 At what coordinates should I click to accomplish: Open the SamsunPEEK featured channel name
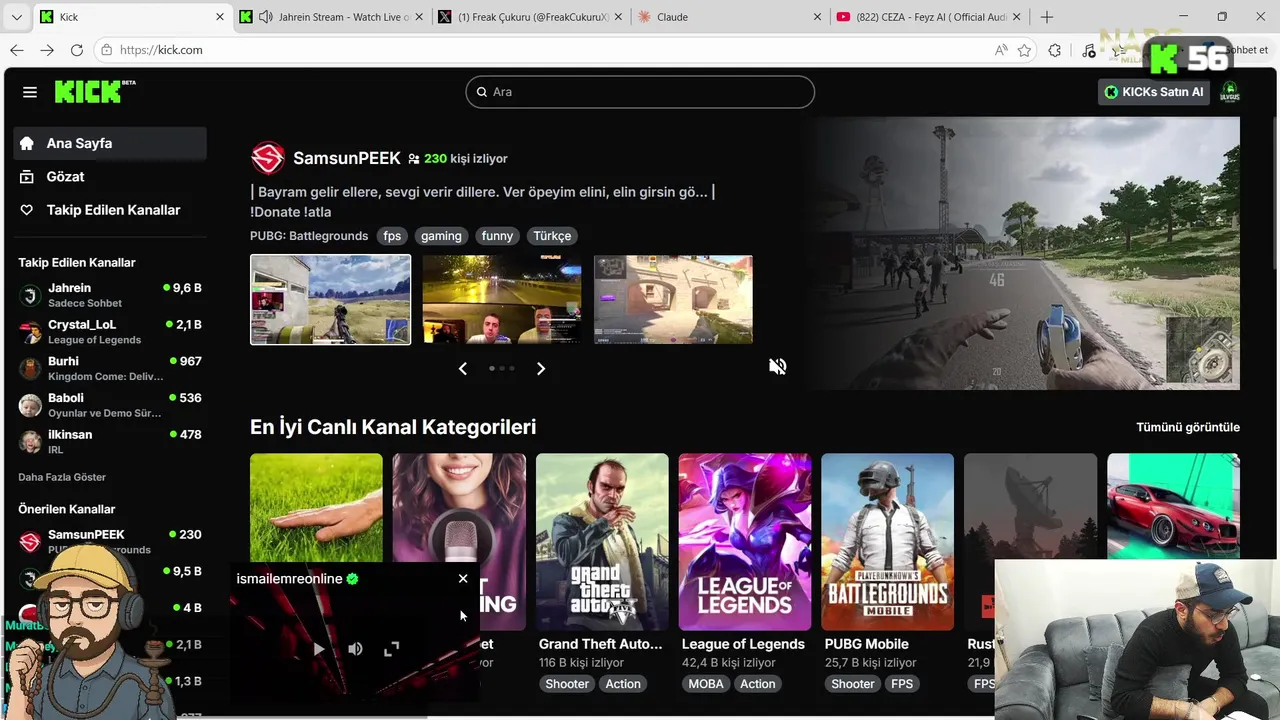click(x=346, y=158)
